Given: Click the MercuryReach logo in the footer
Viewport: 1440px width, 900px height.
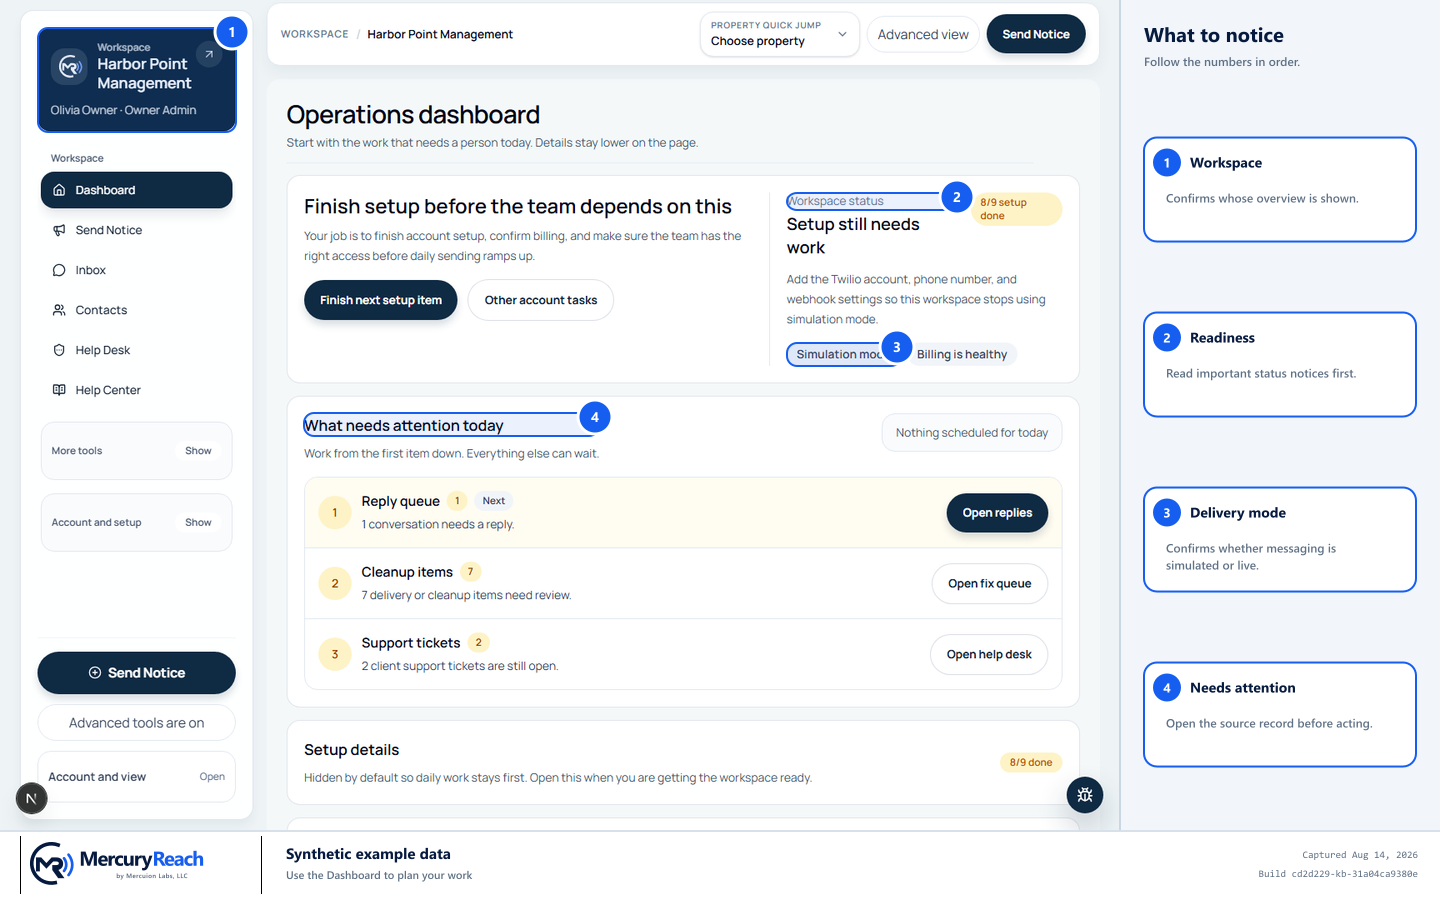Looking at the screenshot, I should pos(117,863).
